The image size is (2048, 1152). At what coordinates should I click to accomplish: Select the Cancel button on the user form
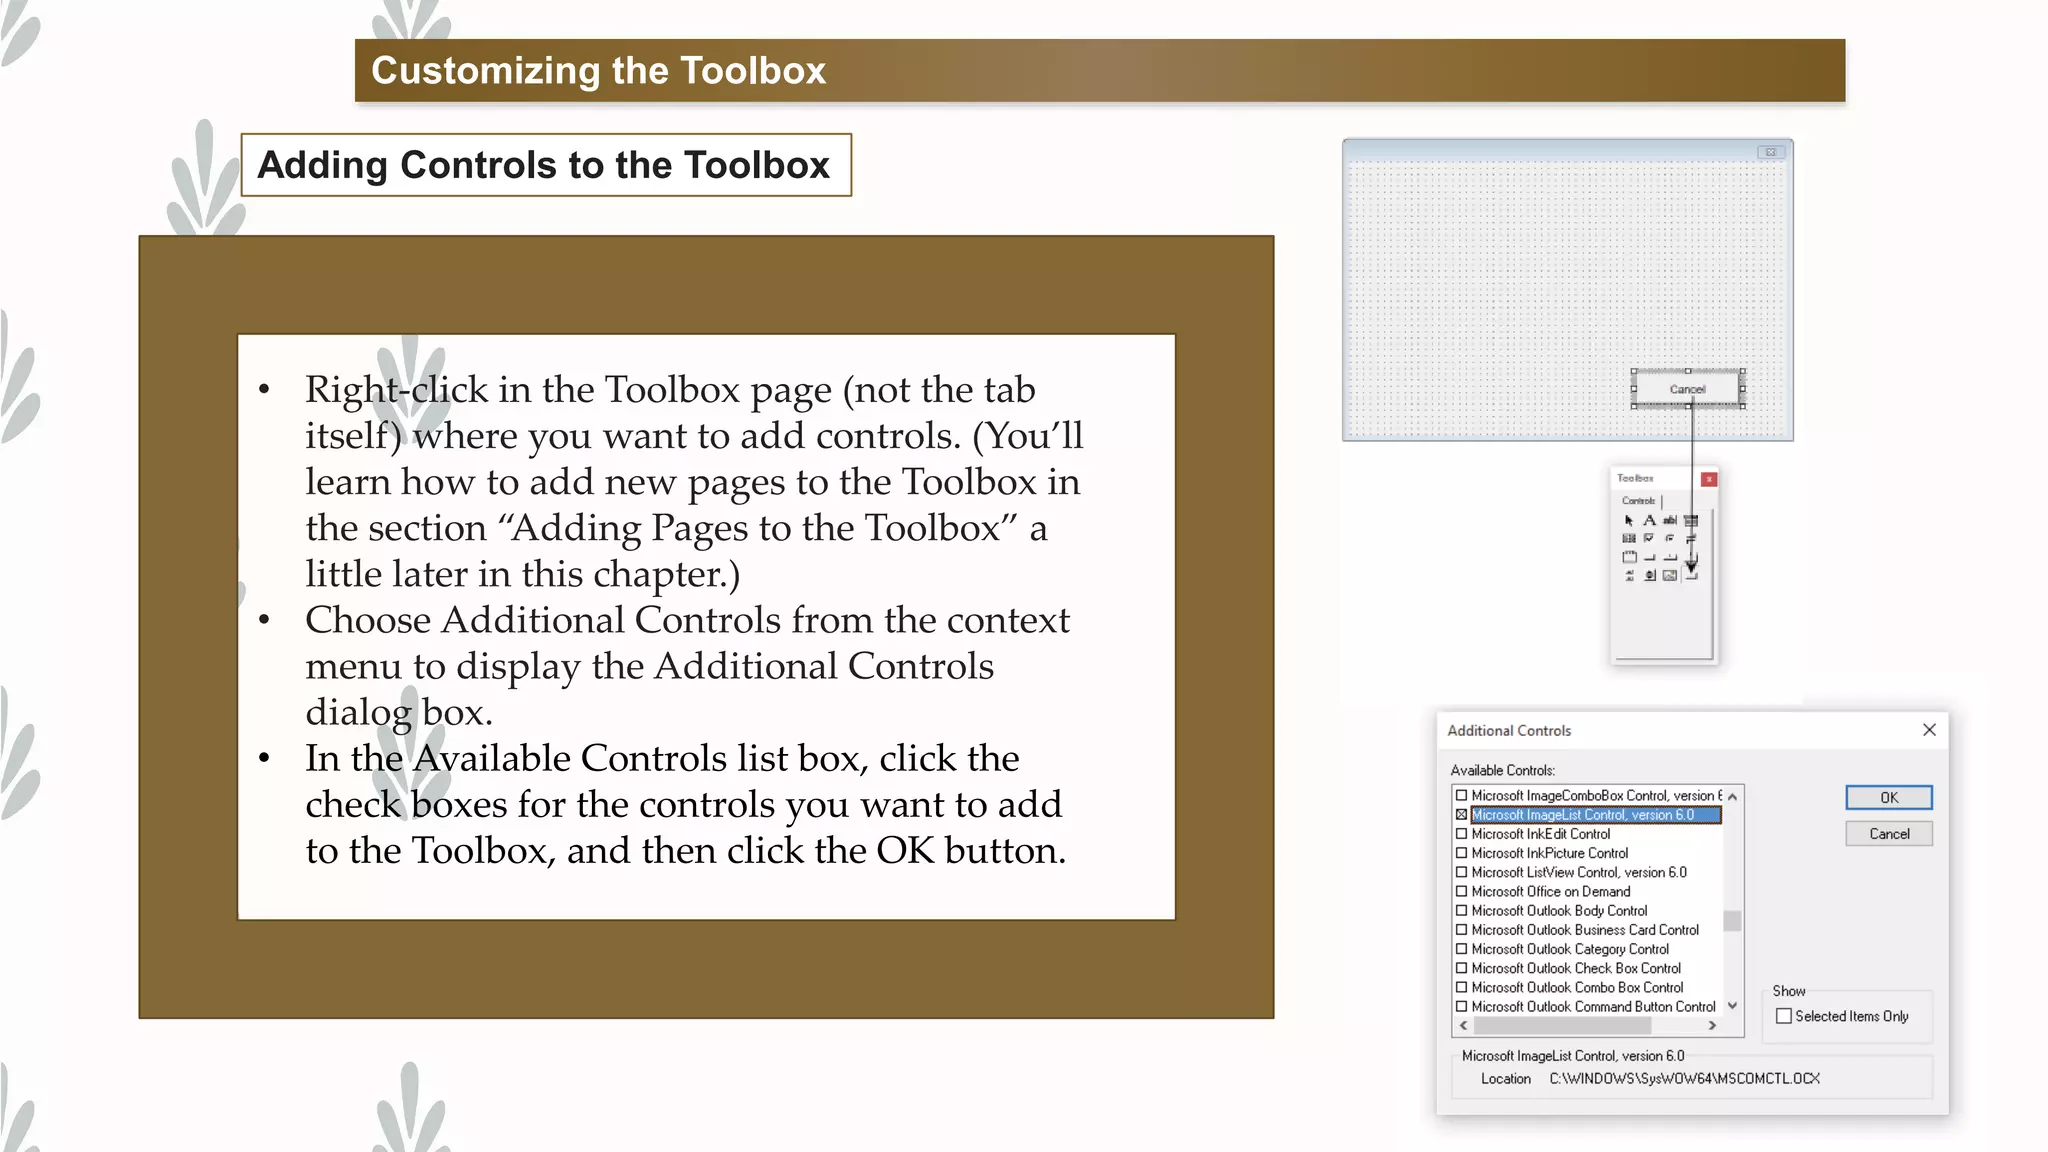coord(1687,389)
